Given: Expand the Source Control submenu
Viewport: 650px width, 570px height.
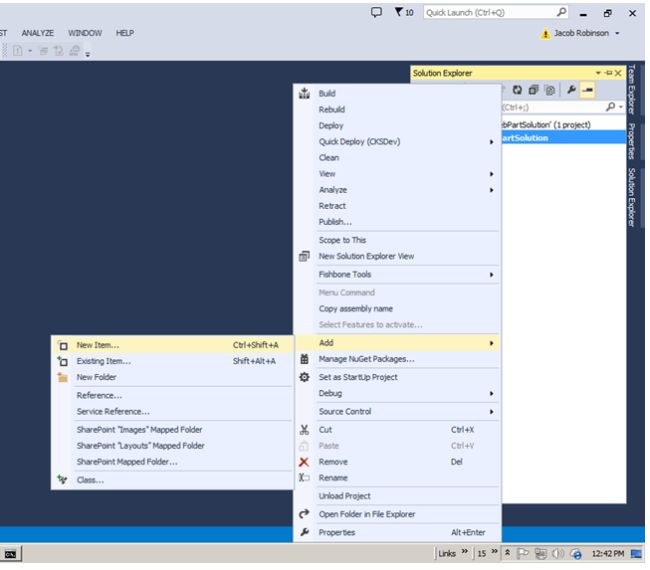Looking at the screenshot, I should tap(491, 412).
